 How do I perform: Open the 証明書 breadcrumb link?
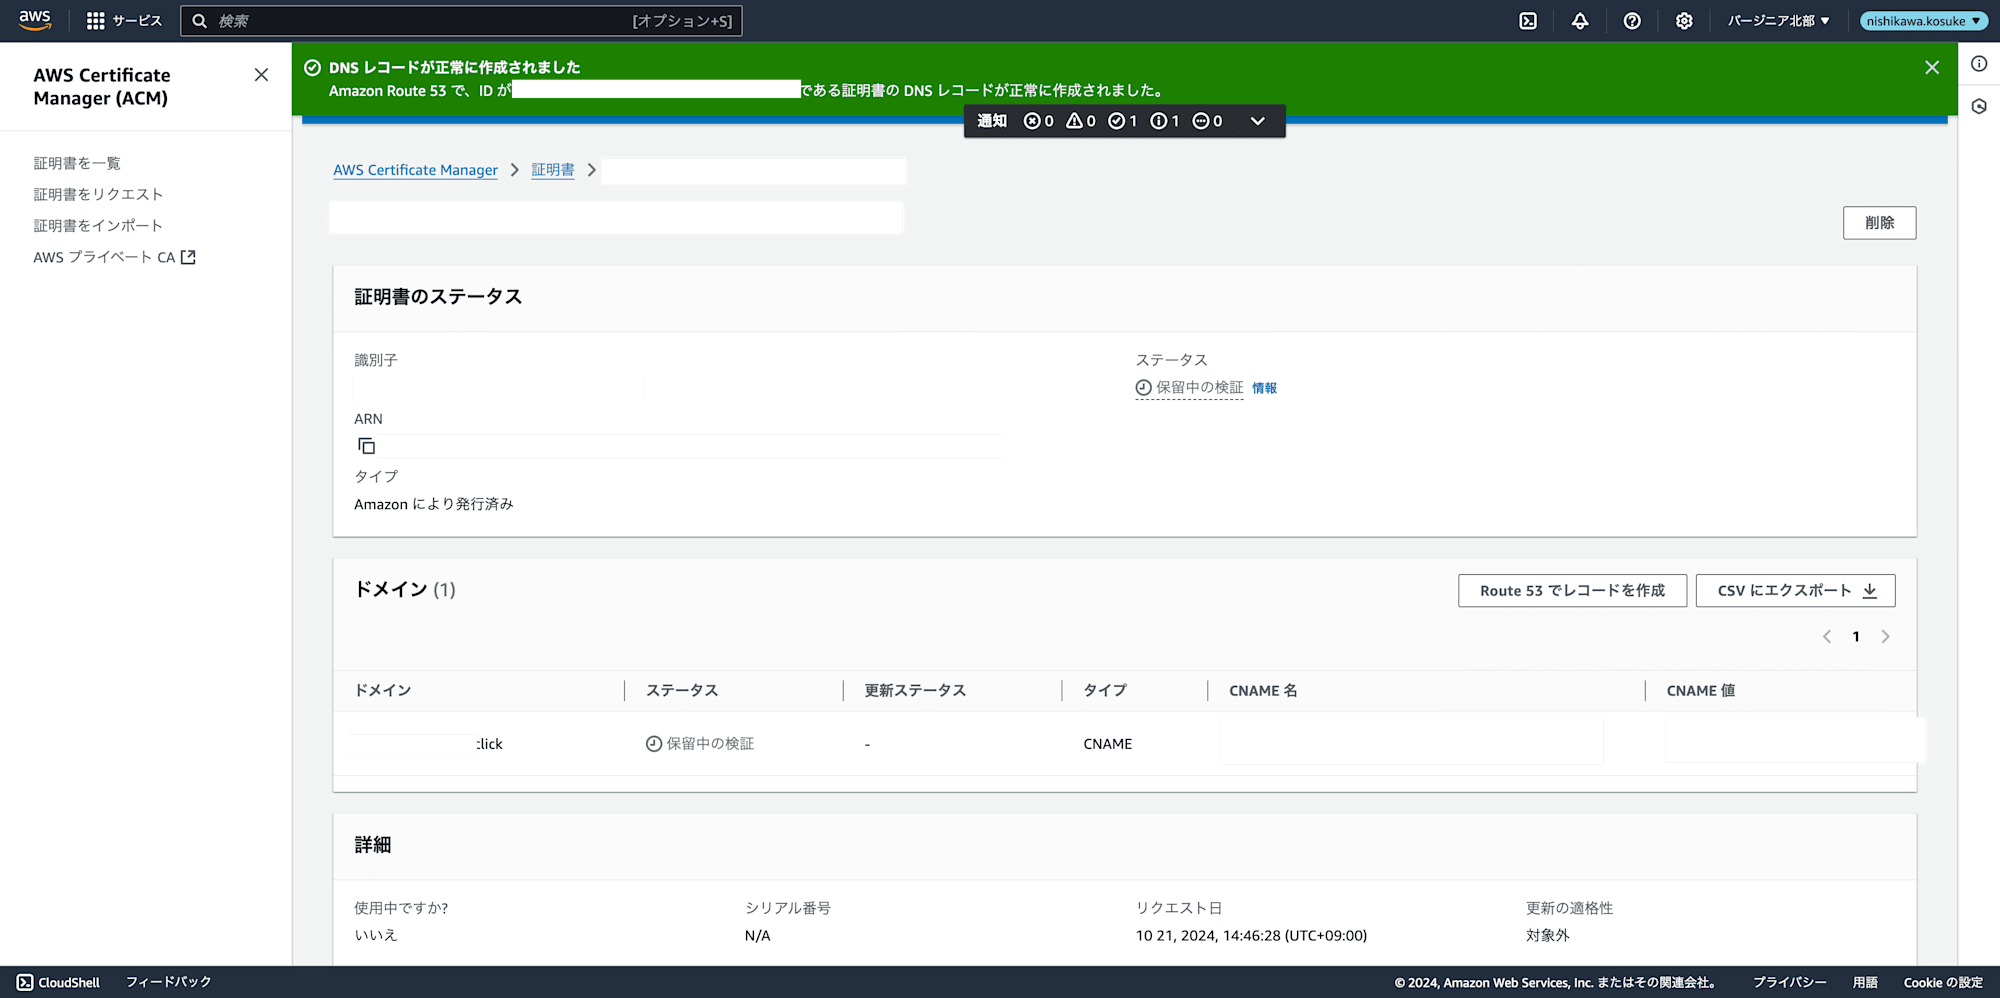[x=553, y=170]
